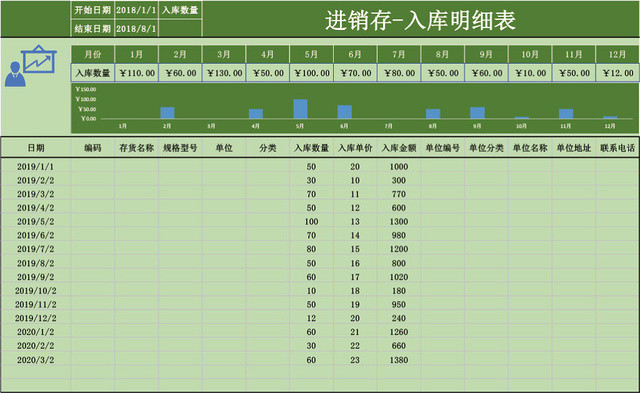Select the amount cell 1020
Image resolution: width=640 pixels, height=393 pixels.
point(399,277)
